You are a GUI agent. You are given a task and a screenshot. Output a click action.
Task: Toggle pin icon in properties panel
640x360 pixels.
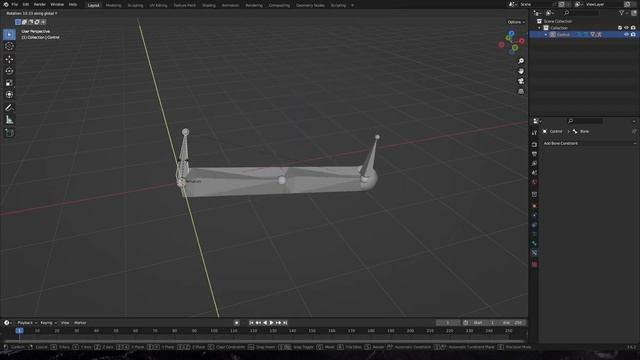pyautogui.click(x=634, y=131)
